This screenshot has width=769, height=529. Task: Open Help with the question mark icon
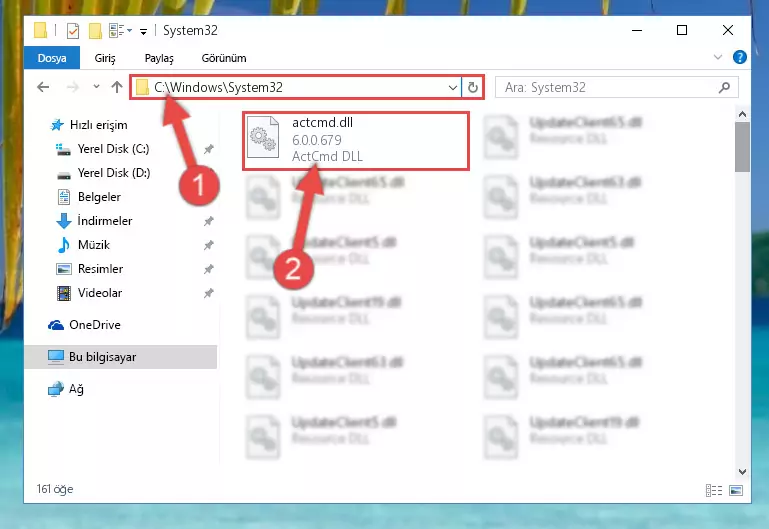point(740,57)
